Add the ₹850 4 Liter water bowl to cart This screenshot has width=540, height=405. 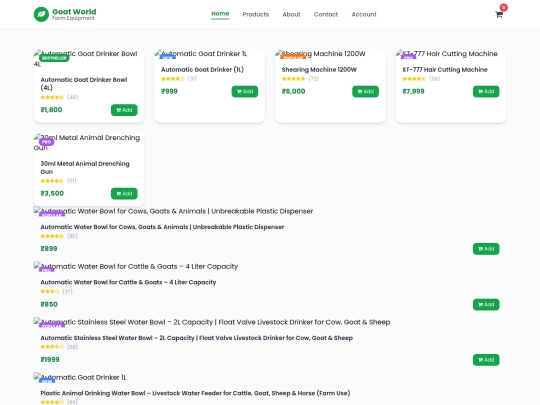(x=486, y=304)
